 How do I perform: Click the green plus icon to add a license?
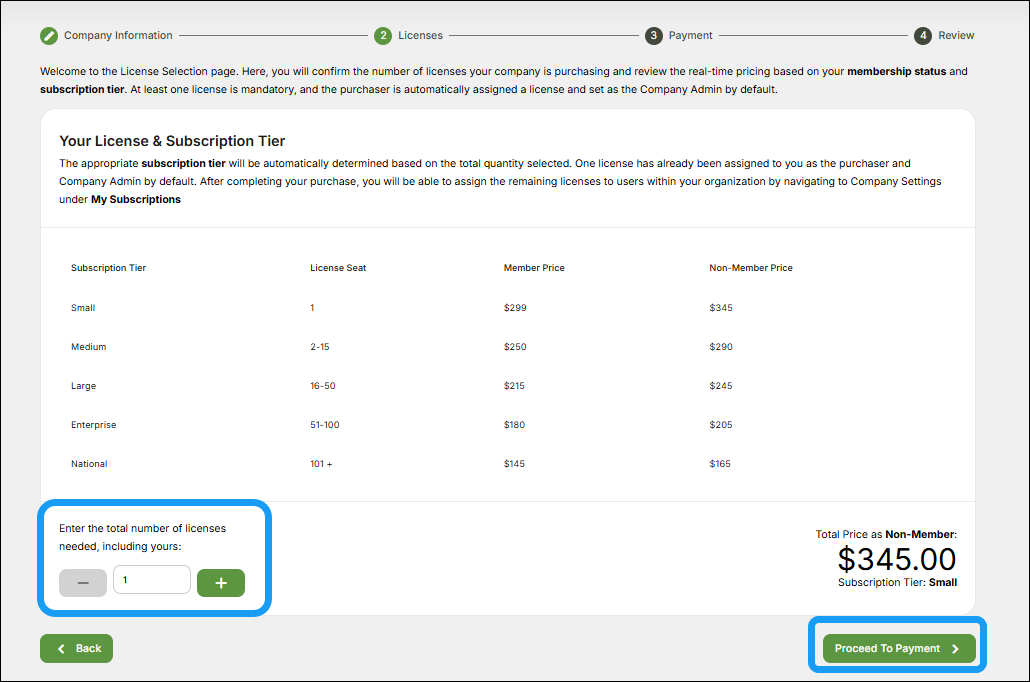pos(220,581)
